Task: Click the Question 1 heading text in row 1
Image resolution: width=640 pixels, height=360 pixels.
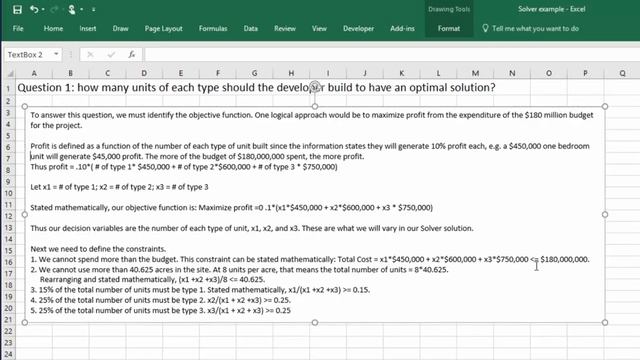Action: click(256, 87)
